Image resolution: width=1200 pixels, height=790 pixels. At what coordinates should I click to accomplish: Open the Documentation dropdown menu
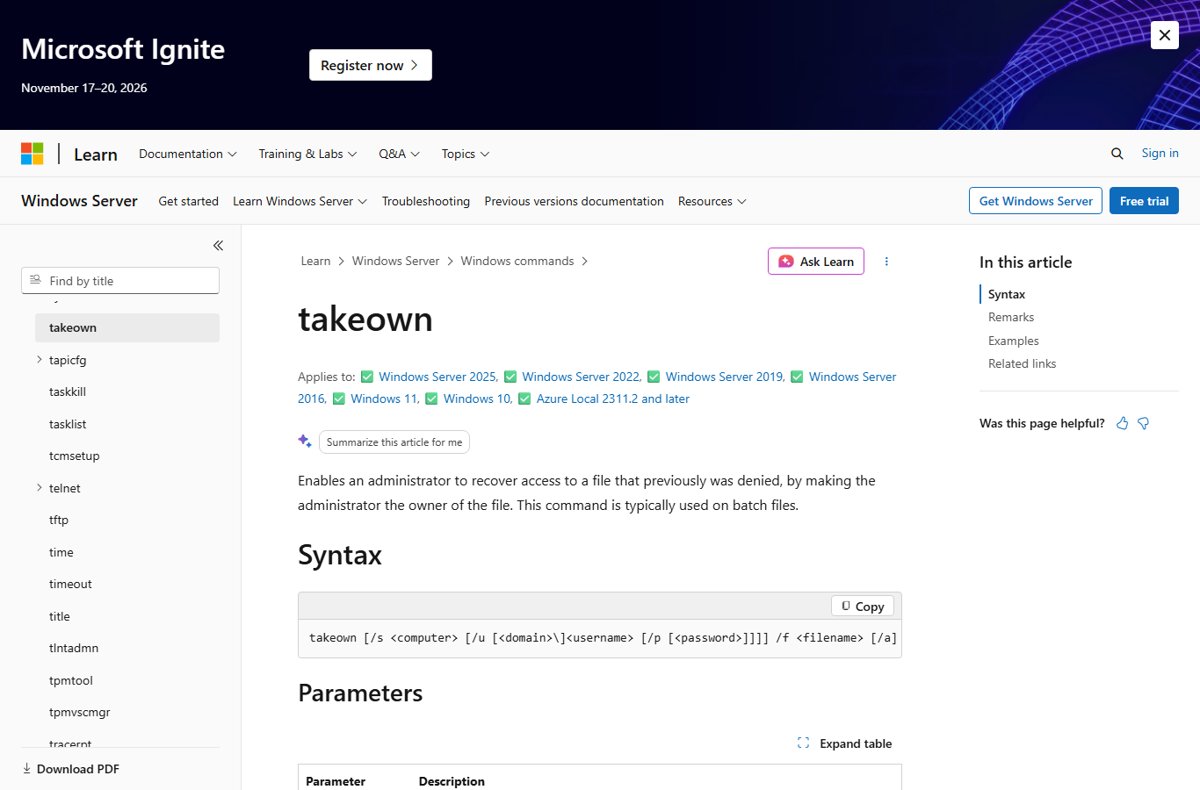pos(188,154)
